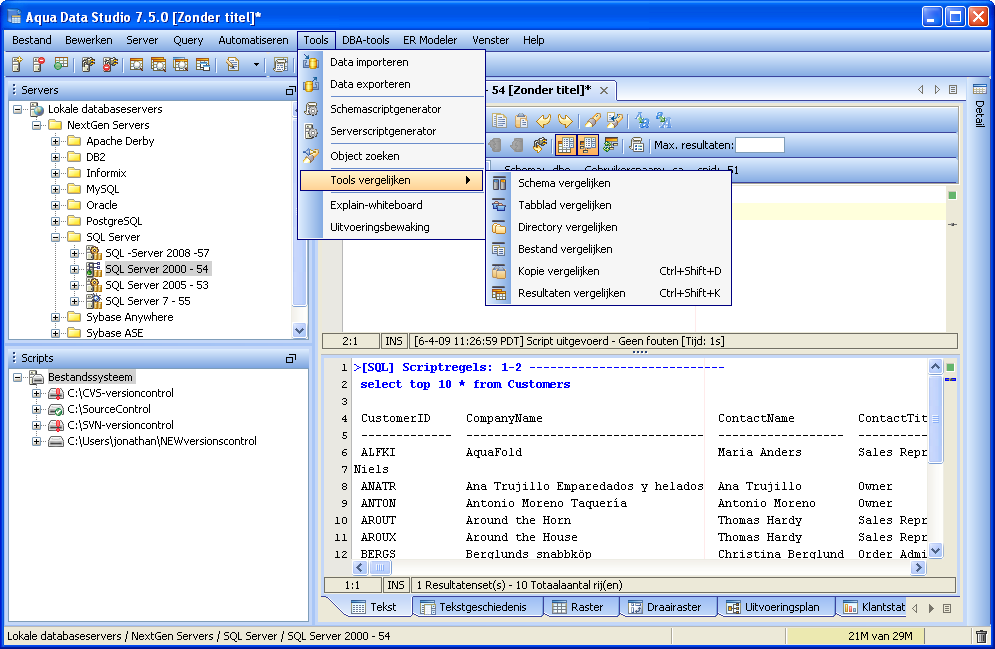The width and height of the screenshot is (995, 649).
Task: Click the refresh results green arrows icon
Action: [610, 145]
